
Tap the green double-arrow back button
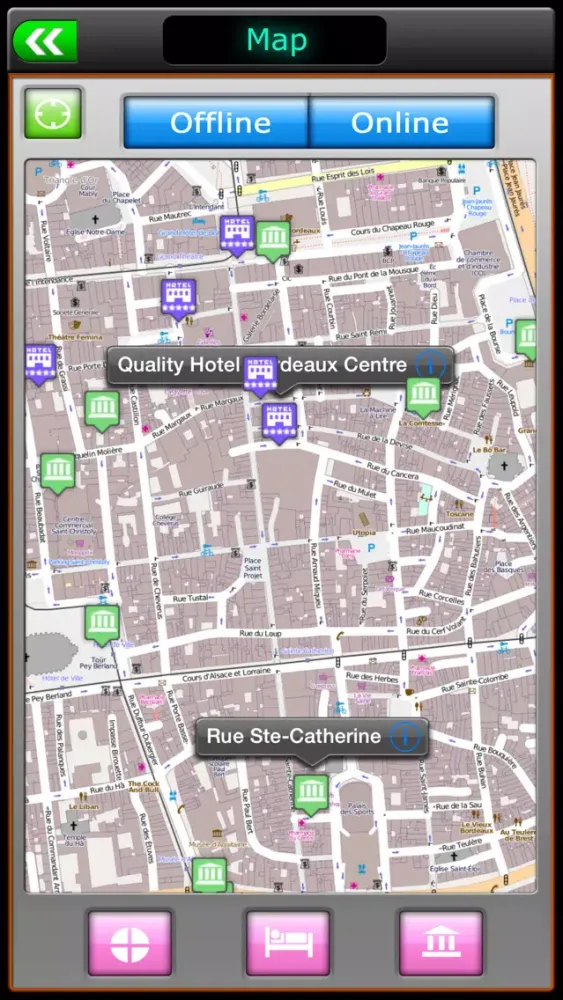(x=45, y=41)
